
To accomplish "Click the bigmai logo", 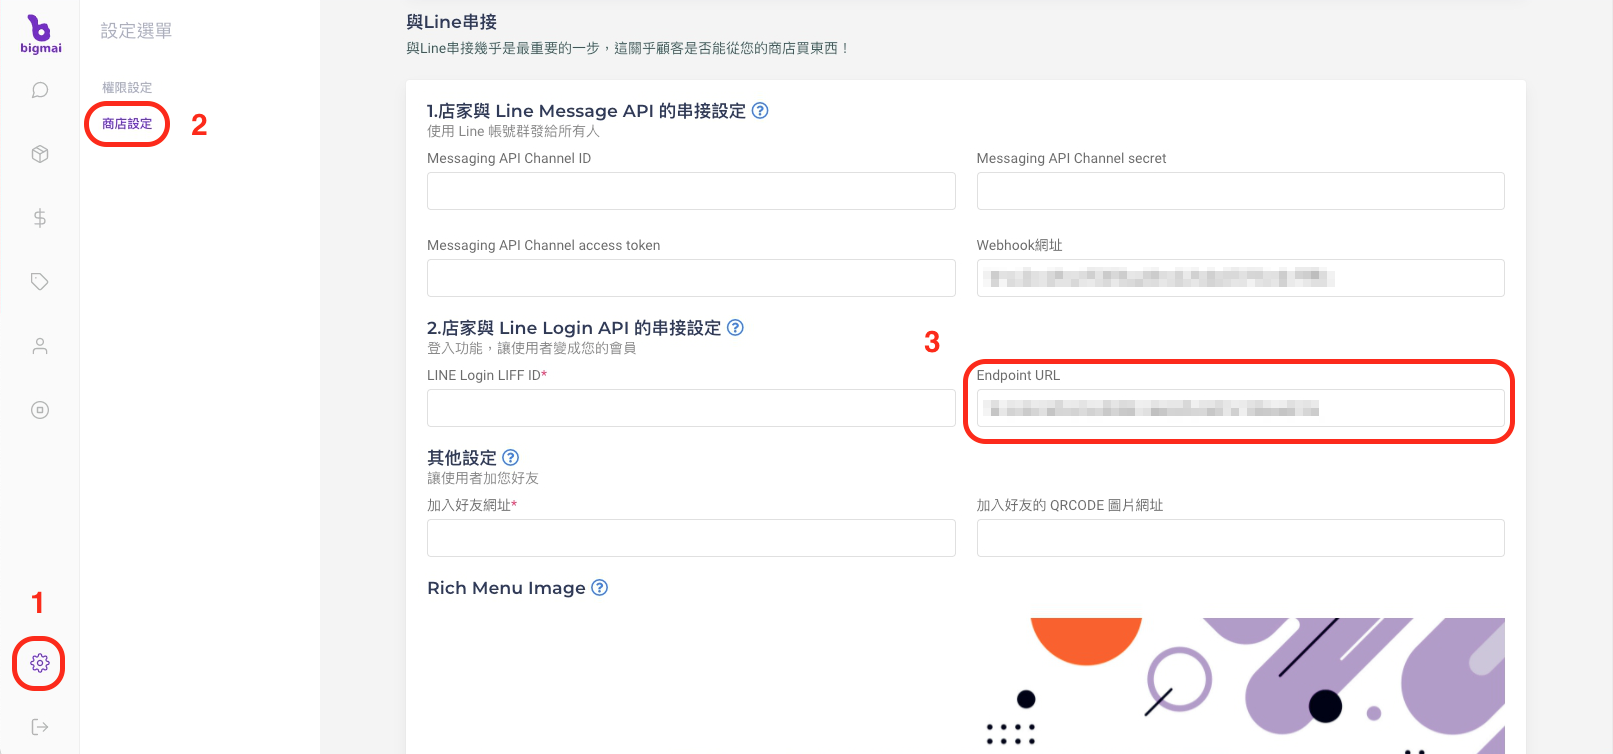I will pos(40,34).
